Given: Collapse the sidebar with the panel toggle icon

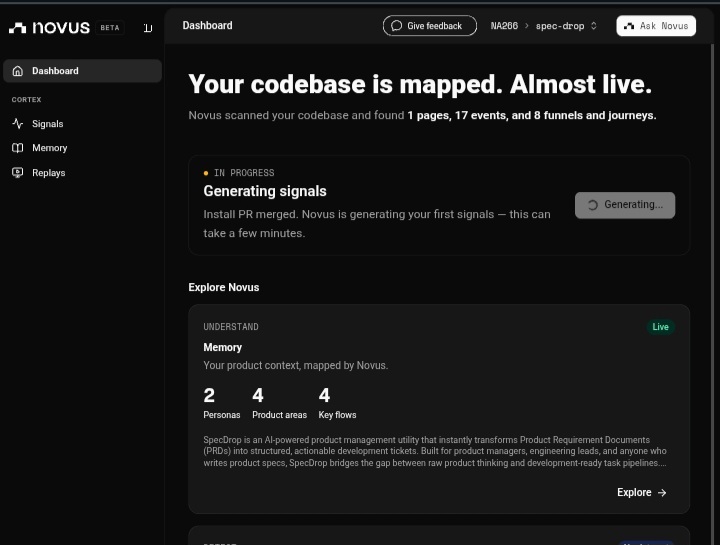Looking at the screenshot, I should [x=148, y=28].
